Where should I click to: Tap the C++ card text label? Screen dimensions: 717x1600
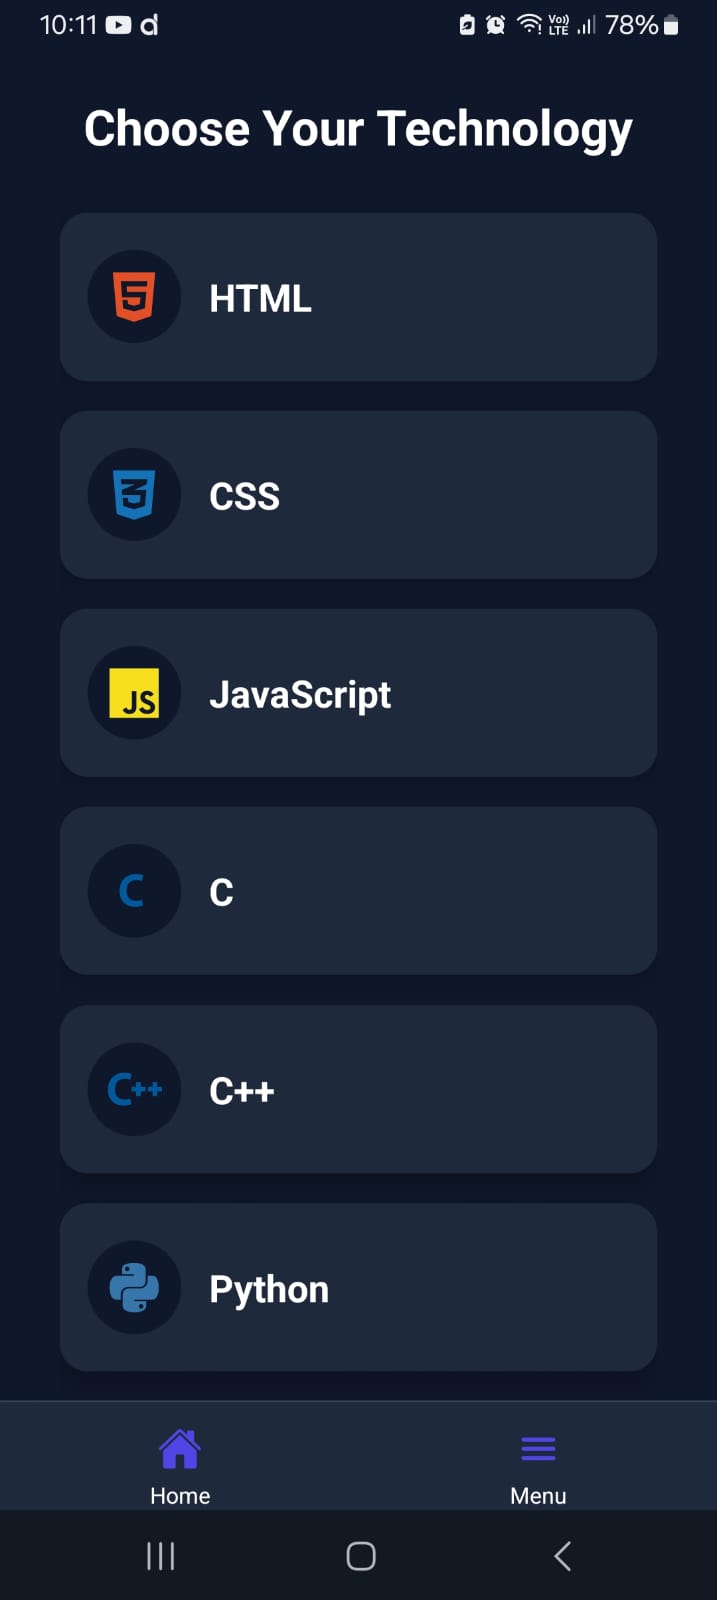point(242,1090)
